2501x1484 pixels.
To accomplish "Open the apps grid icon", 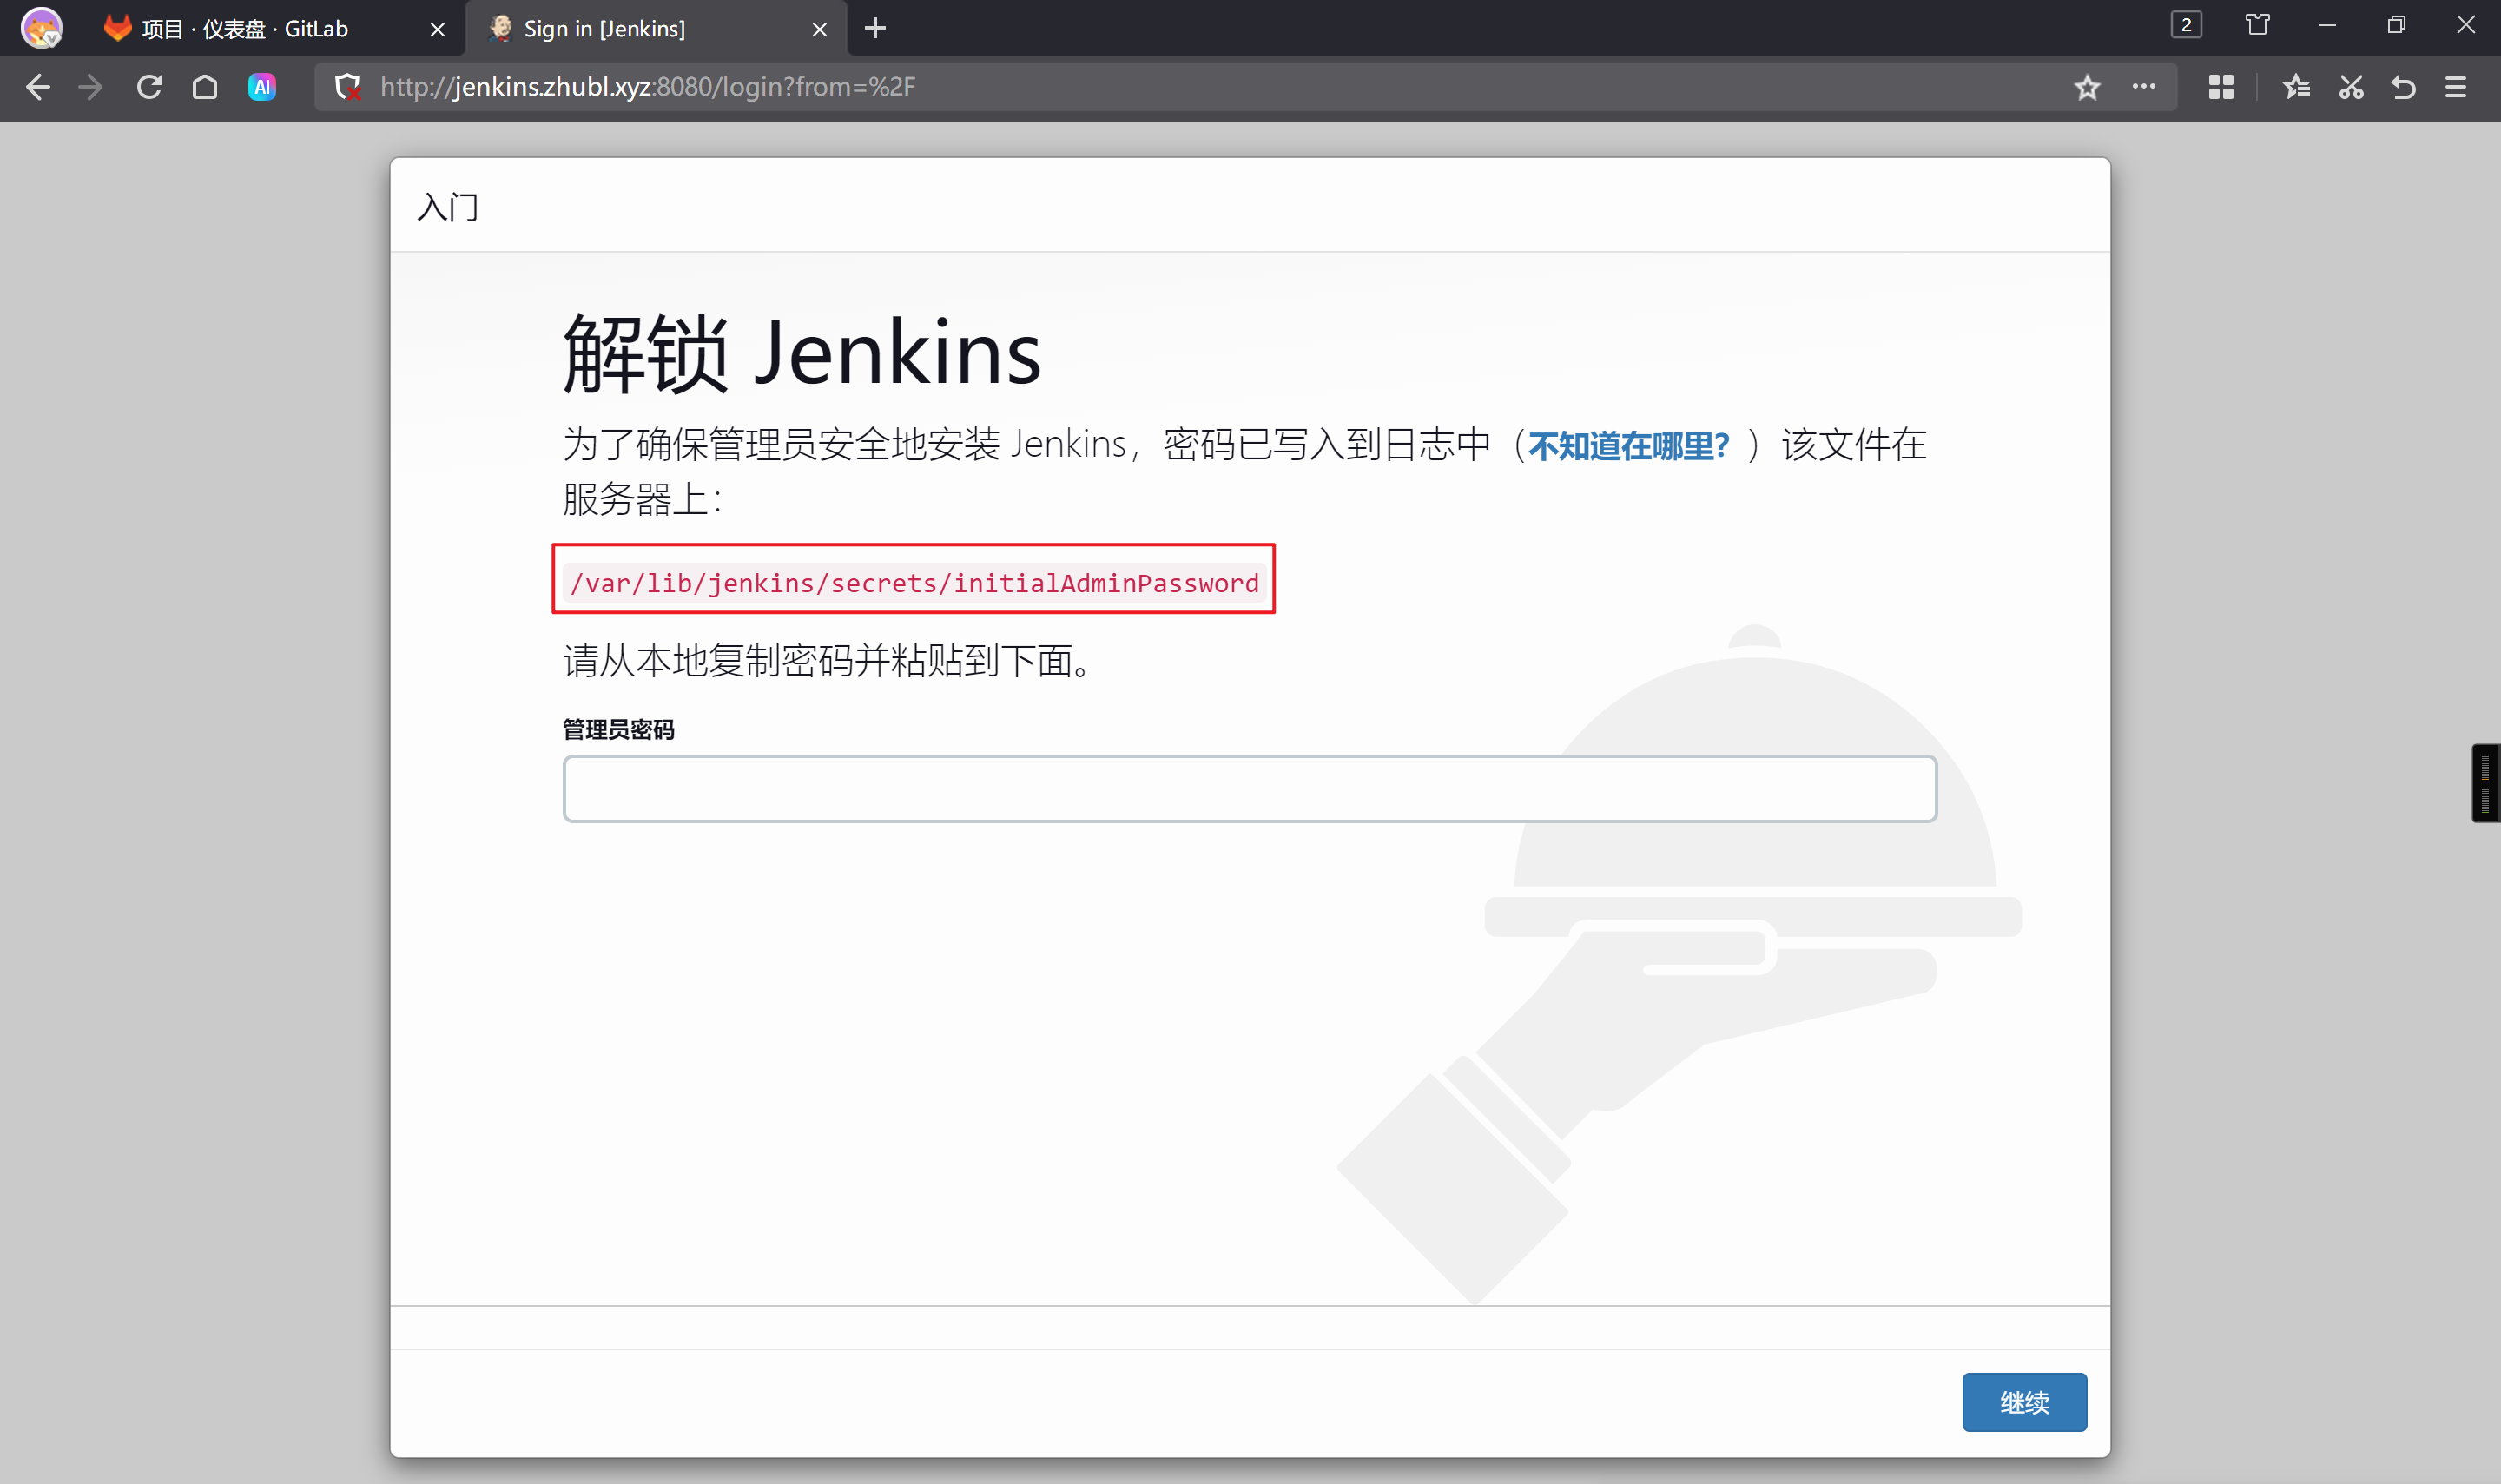I will coord(2220,87).
